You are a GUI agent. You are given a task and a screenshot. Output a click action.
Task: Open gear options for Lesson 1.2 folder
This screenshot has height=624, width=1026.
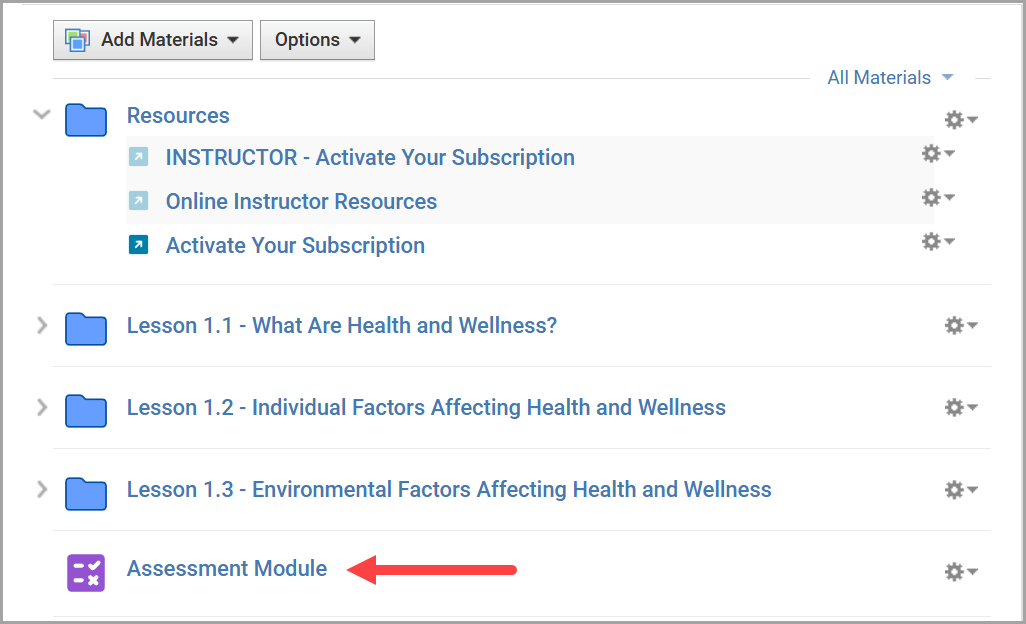961,408
